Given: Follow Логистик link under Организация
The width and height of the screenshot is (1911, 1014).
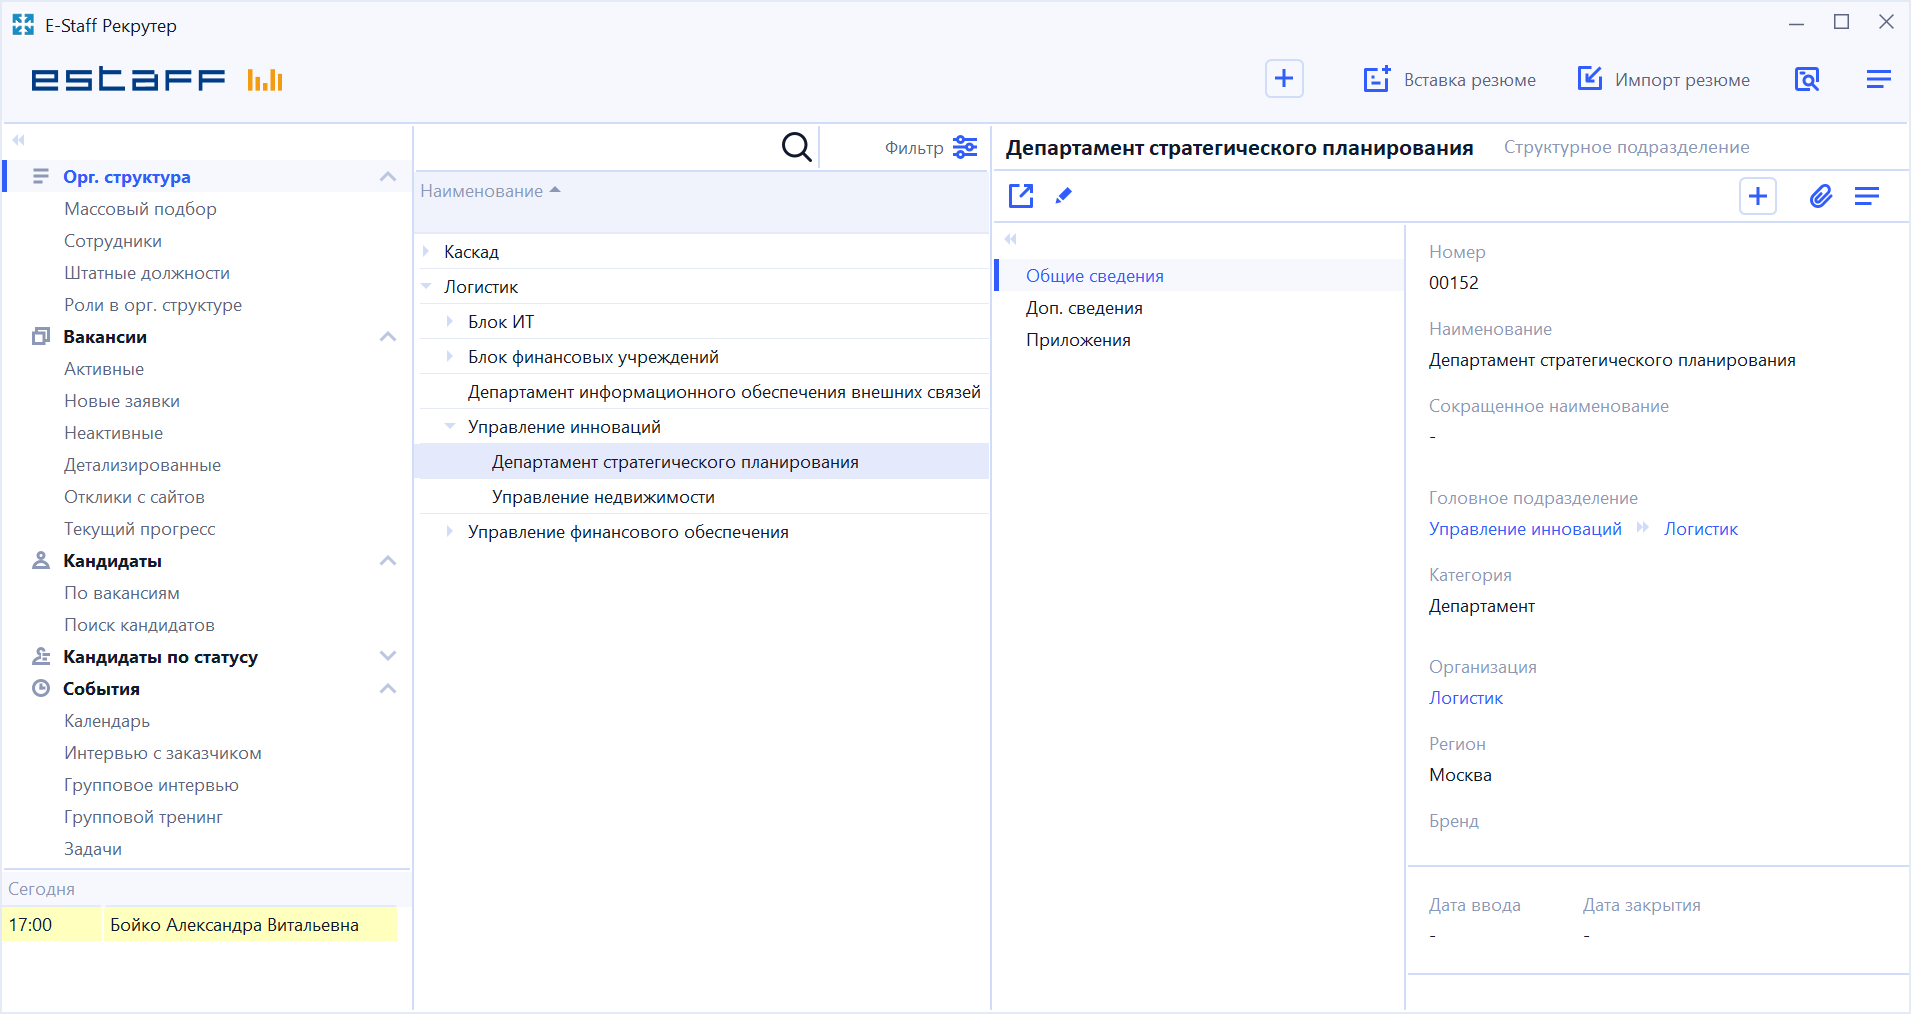Looking at the screenshot, I should pos(1466,698).
